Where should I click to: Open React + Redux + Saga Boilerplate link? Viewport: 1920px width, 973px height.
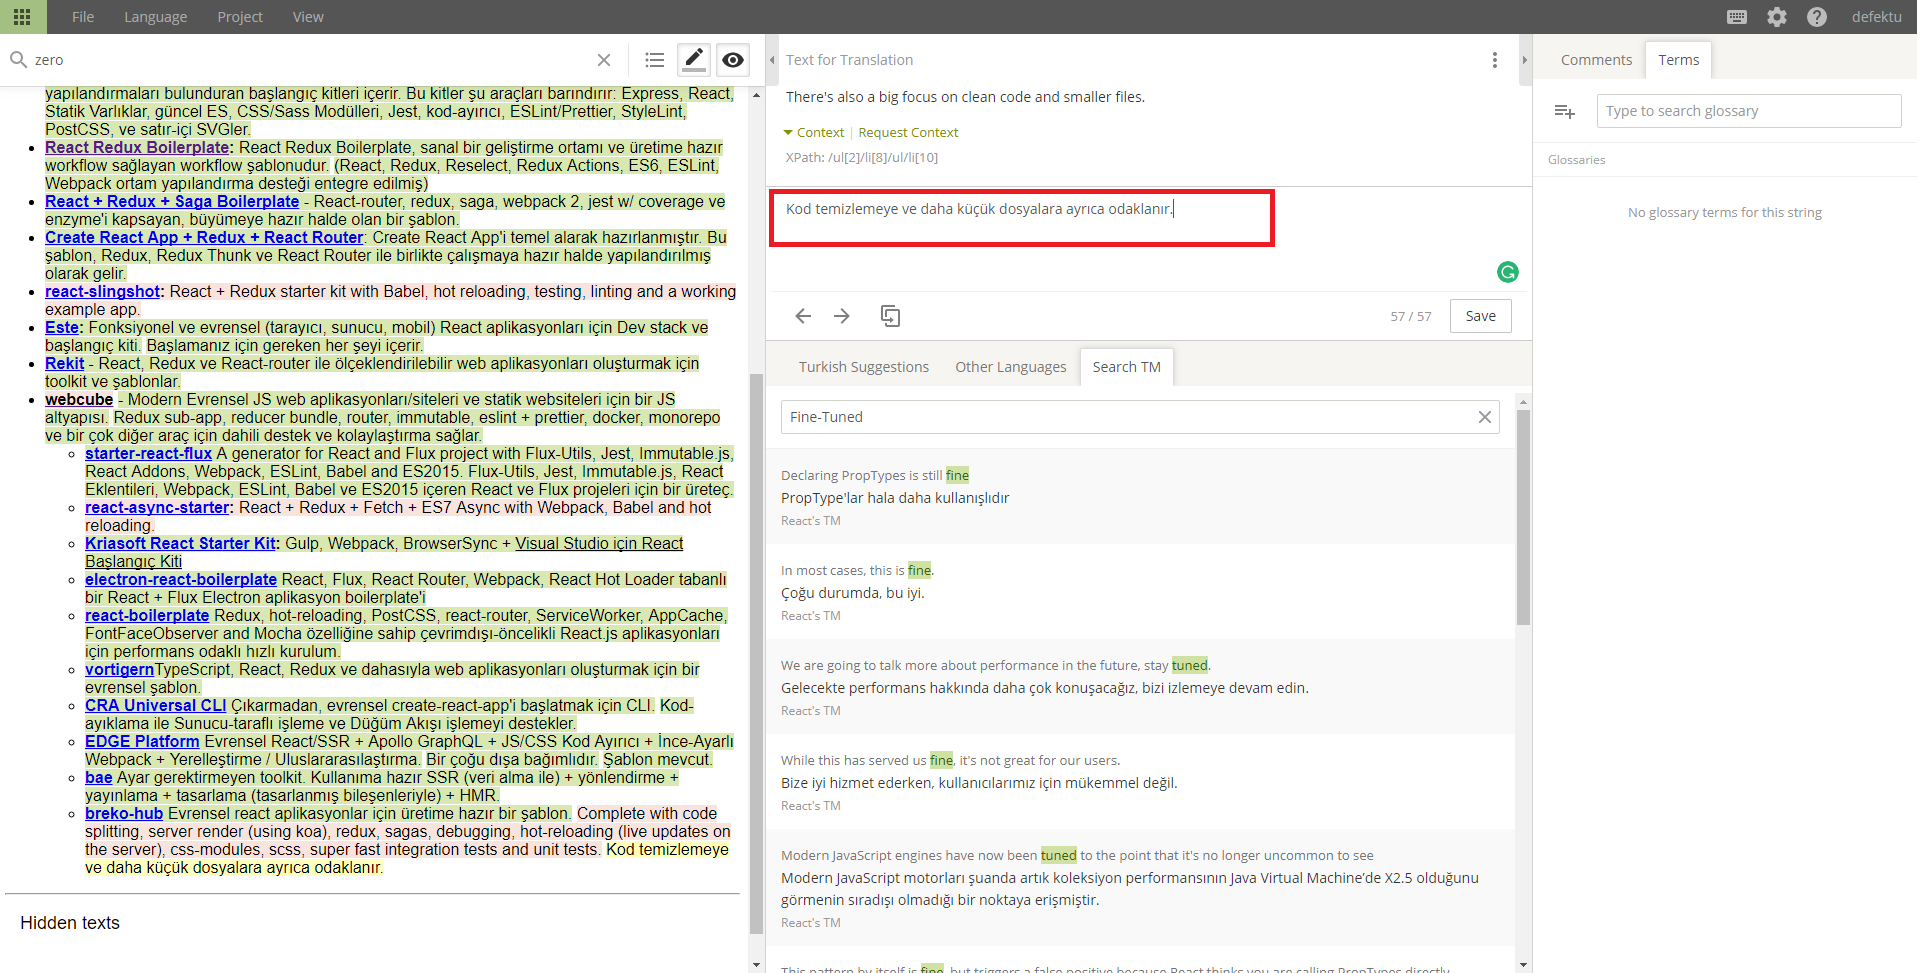[x=172, y=202]
